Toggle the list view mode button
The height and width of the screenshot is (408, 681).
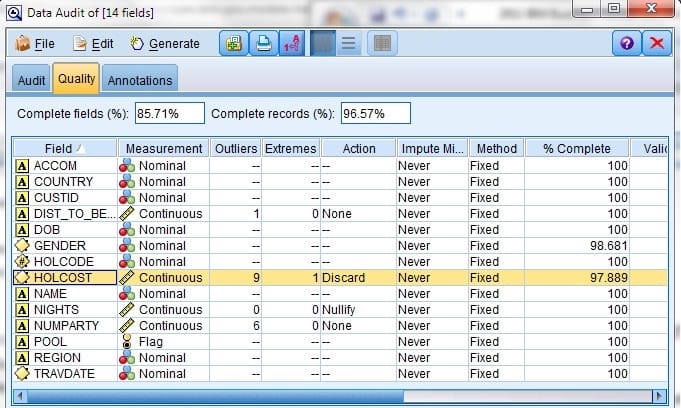coord(348,44)
